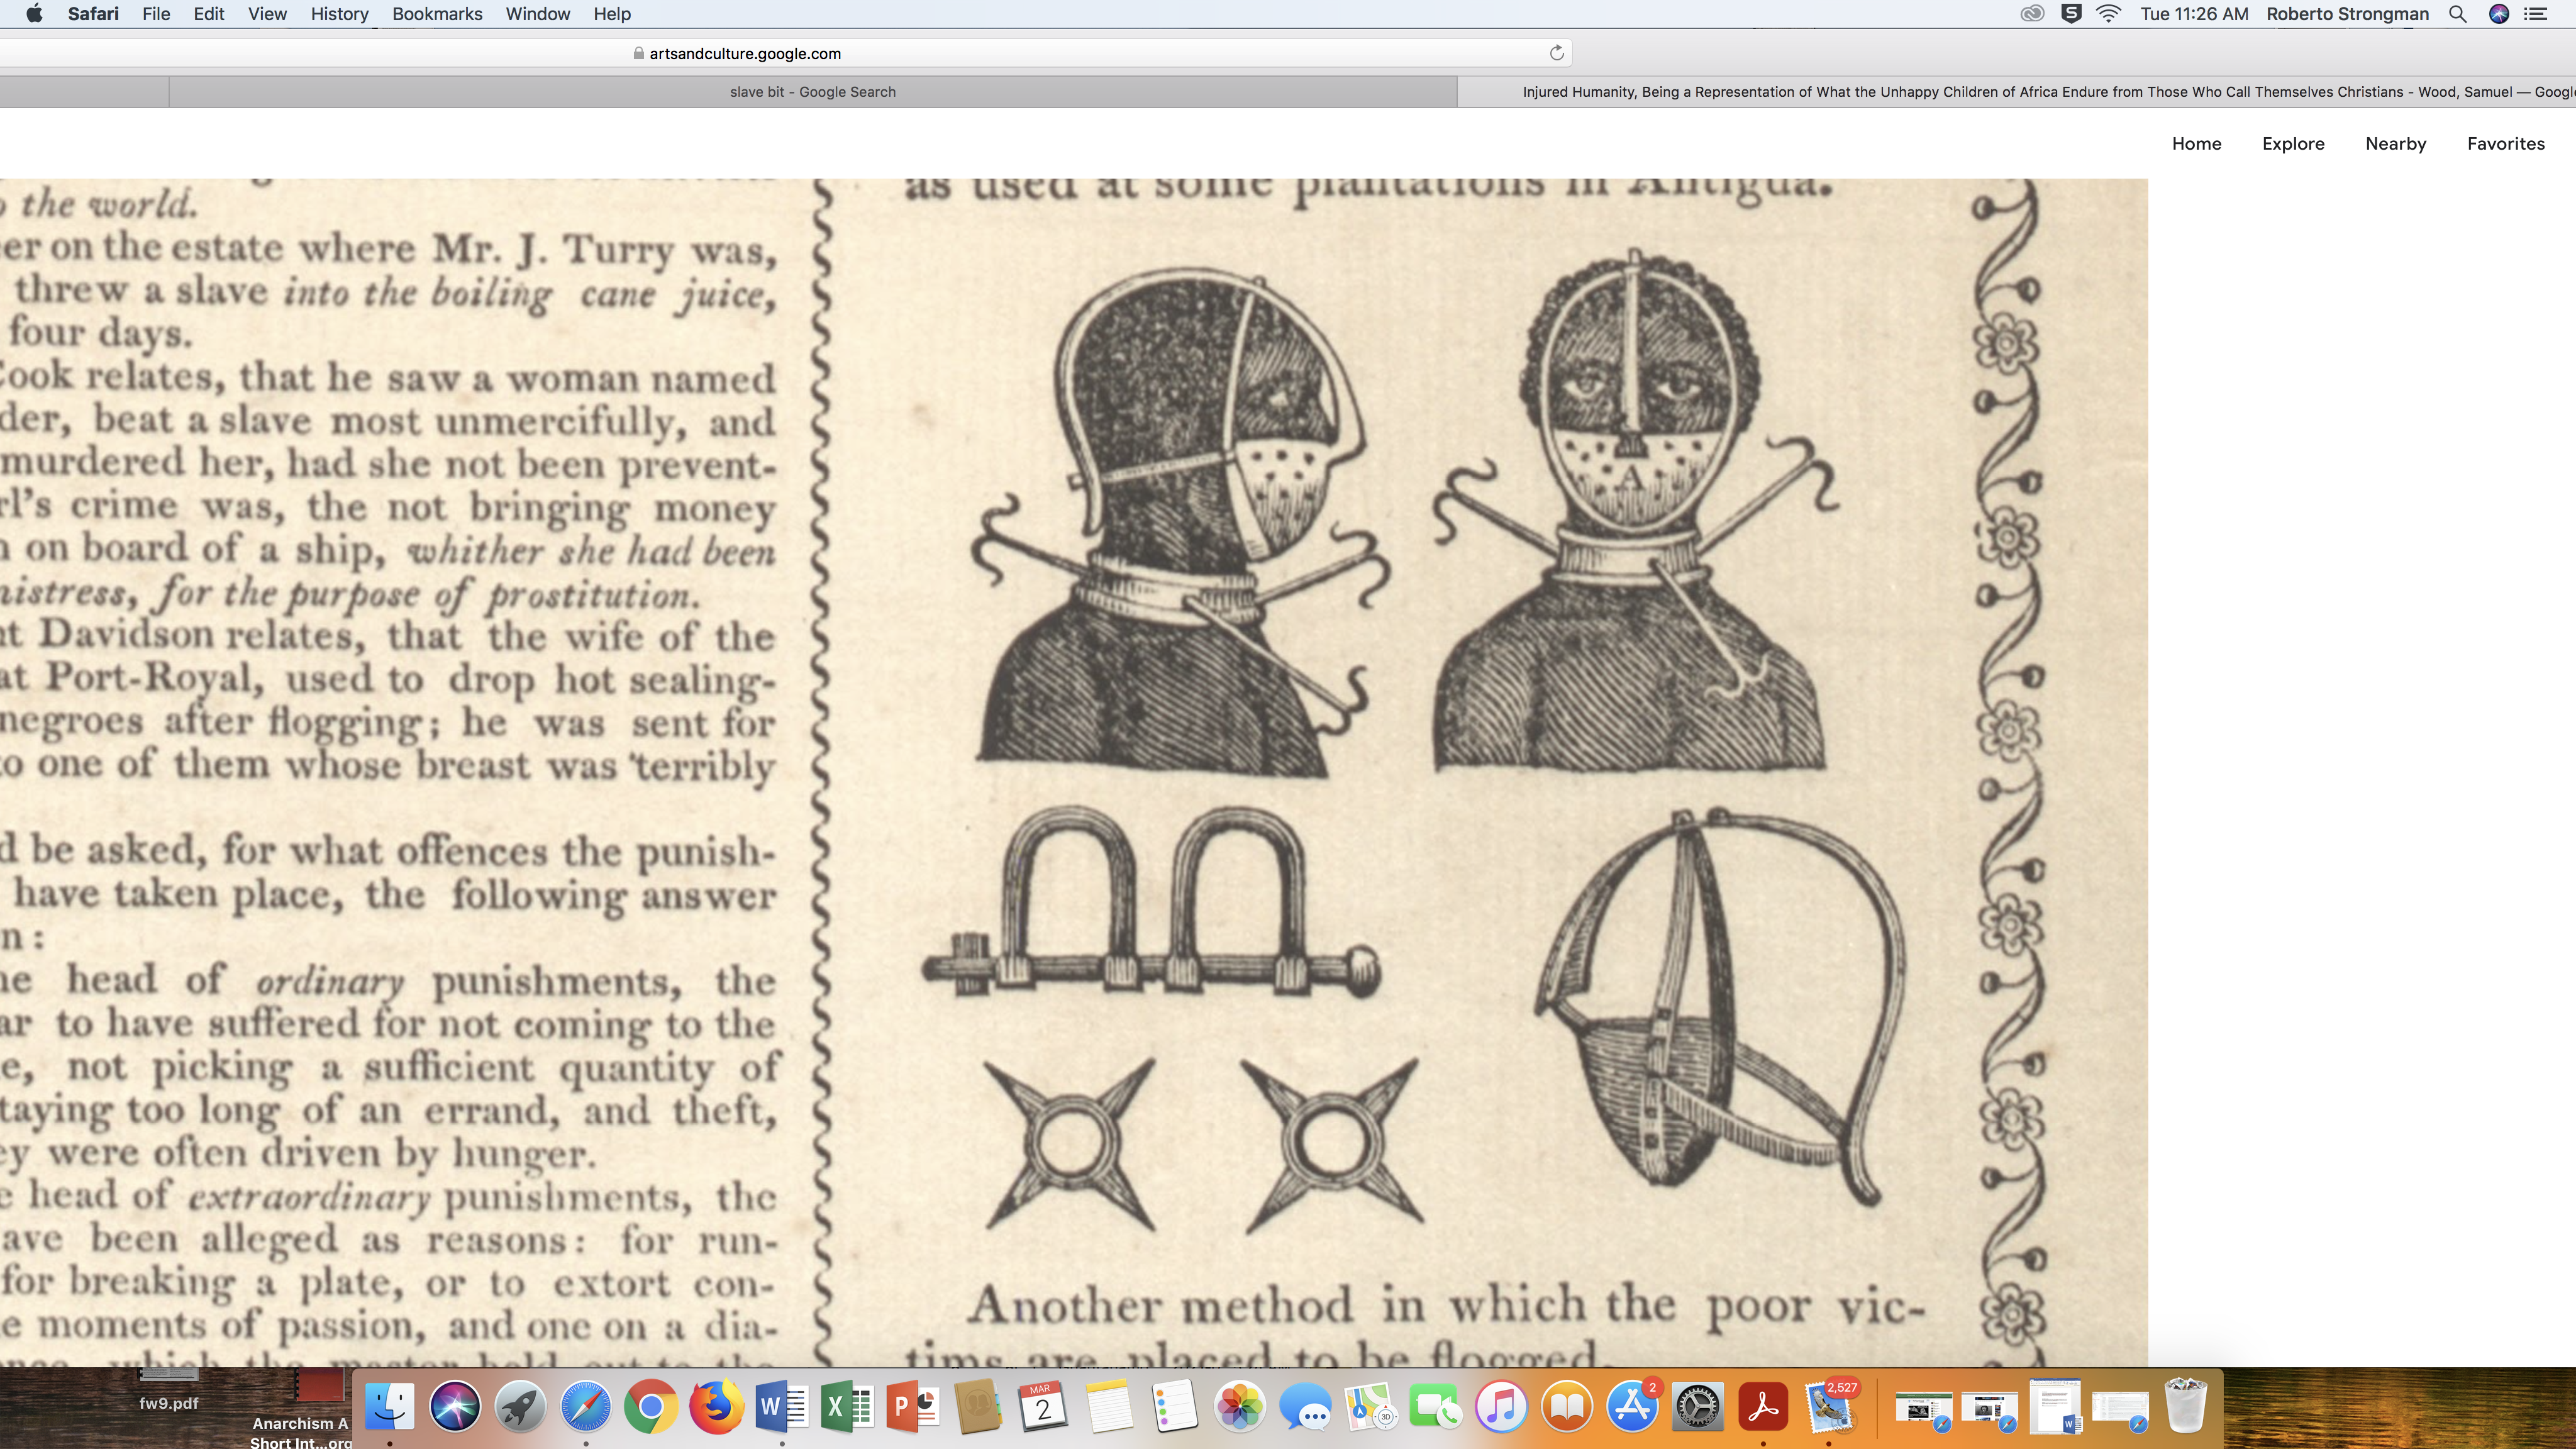Open Google Chrome from the Dock
Screen dimensions: 2576x1449
[x=651, y=1406]
